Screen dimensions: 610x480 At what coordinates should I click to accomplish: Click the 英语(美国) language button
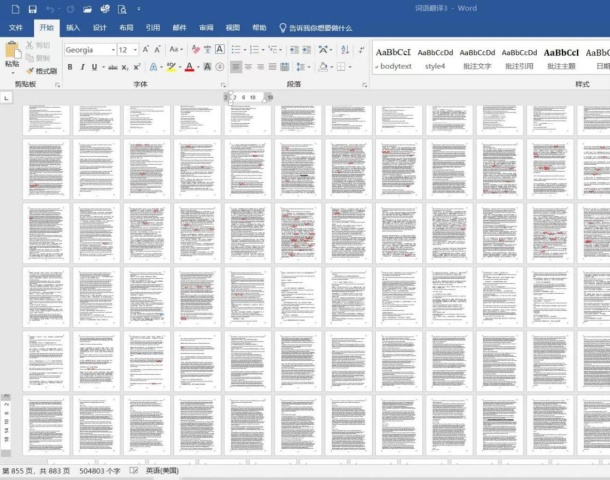[162, 470]
